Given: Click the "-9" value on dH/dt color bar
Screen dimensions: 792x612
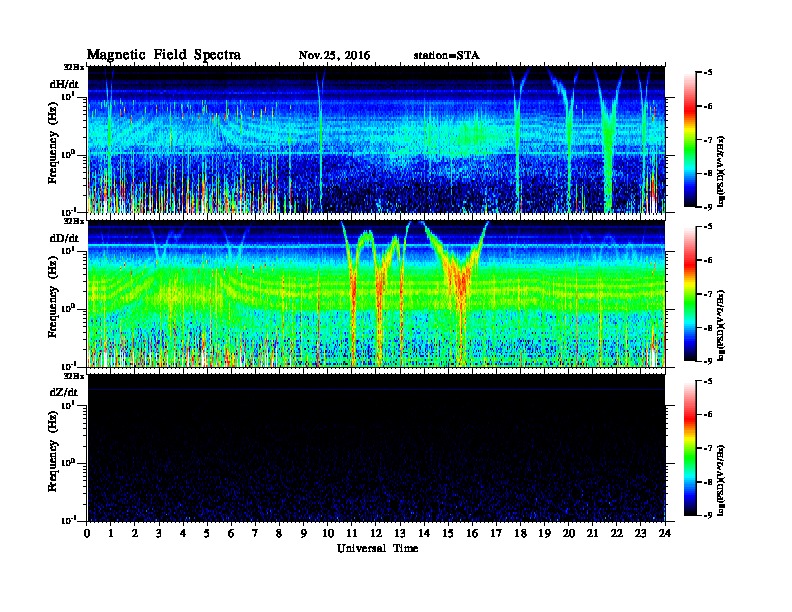Looking at the screenshot, I should pyautogui.click(x=708, y=207).
